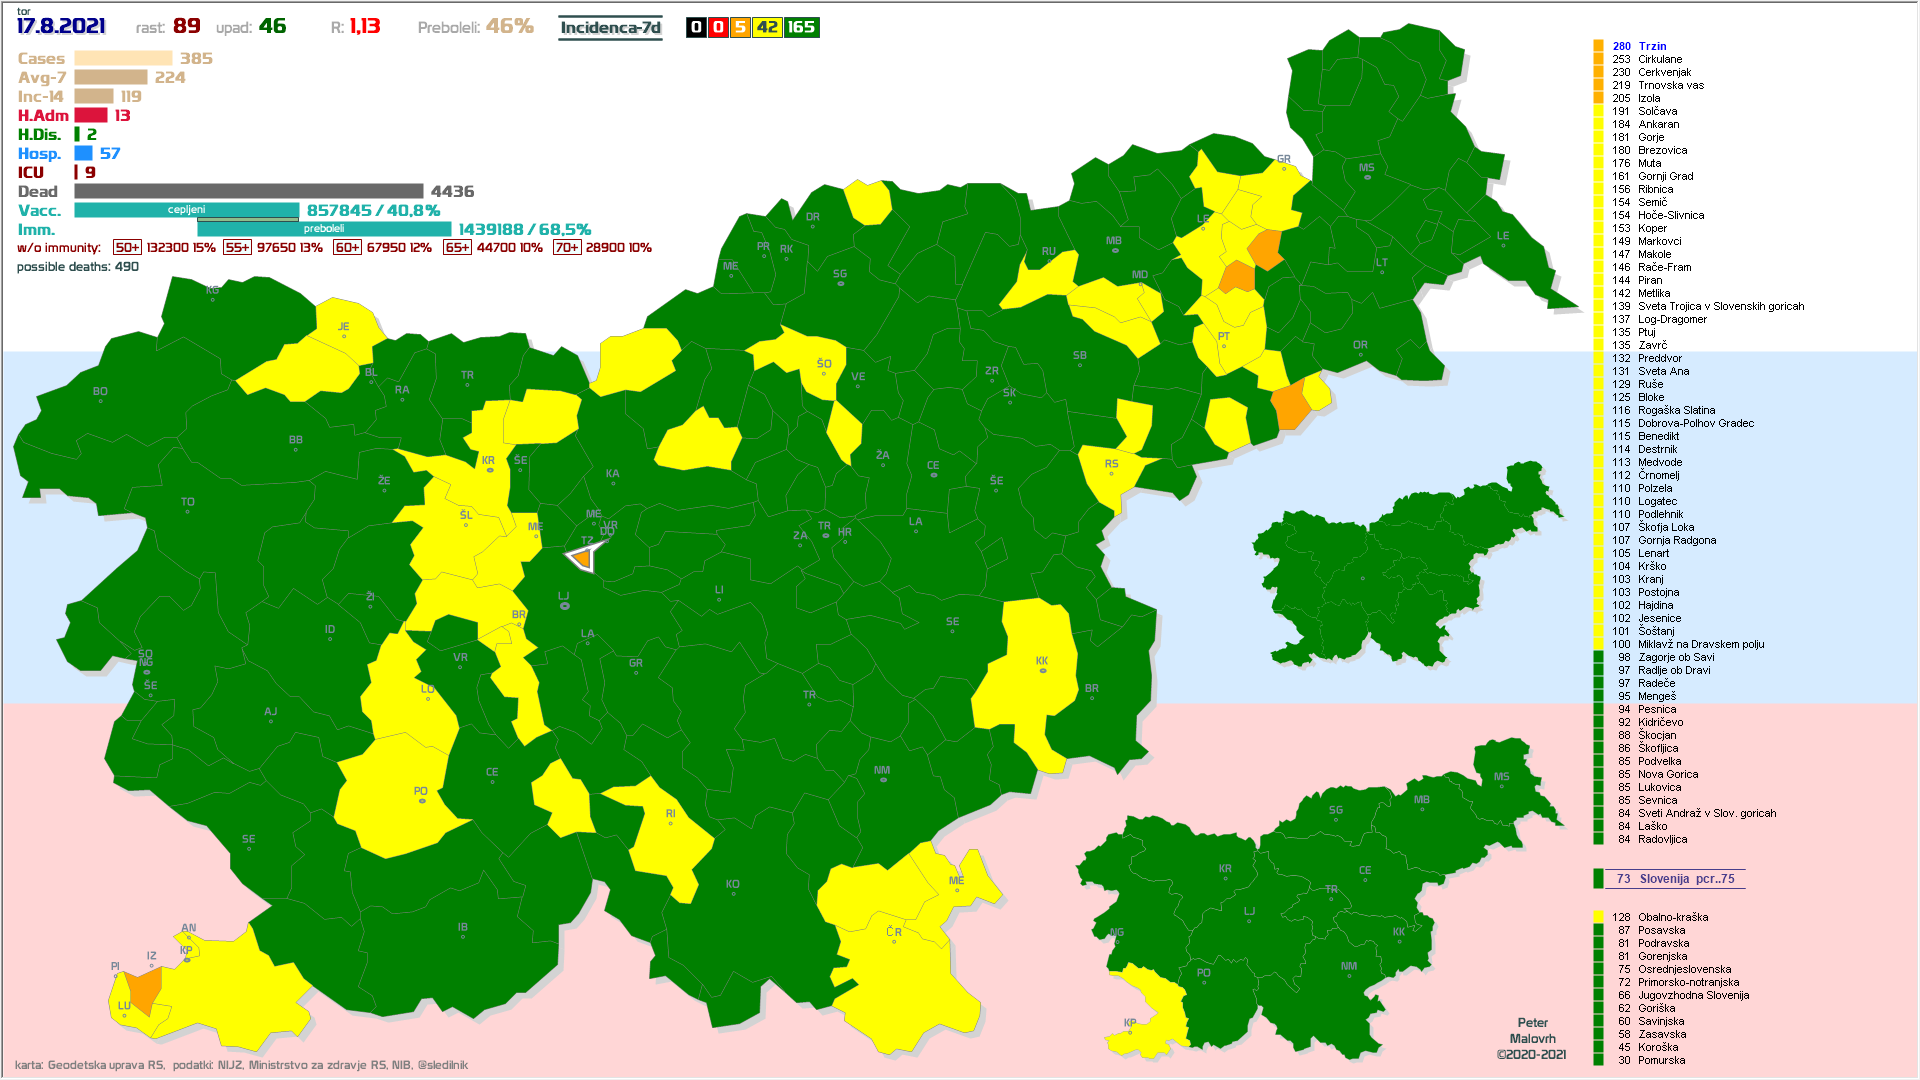Click the date 17.8.2021 header
Screen dimensions: 1920x1080
coord(61,26)
